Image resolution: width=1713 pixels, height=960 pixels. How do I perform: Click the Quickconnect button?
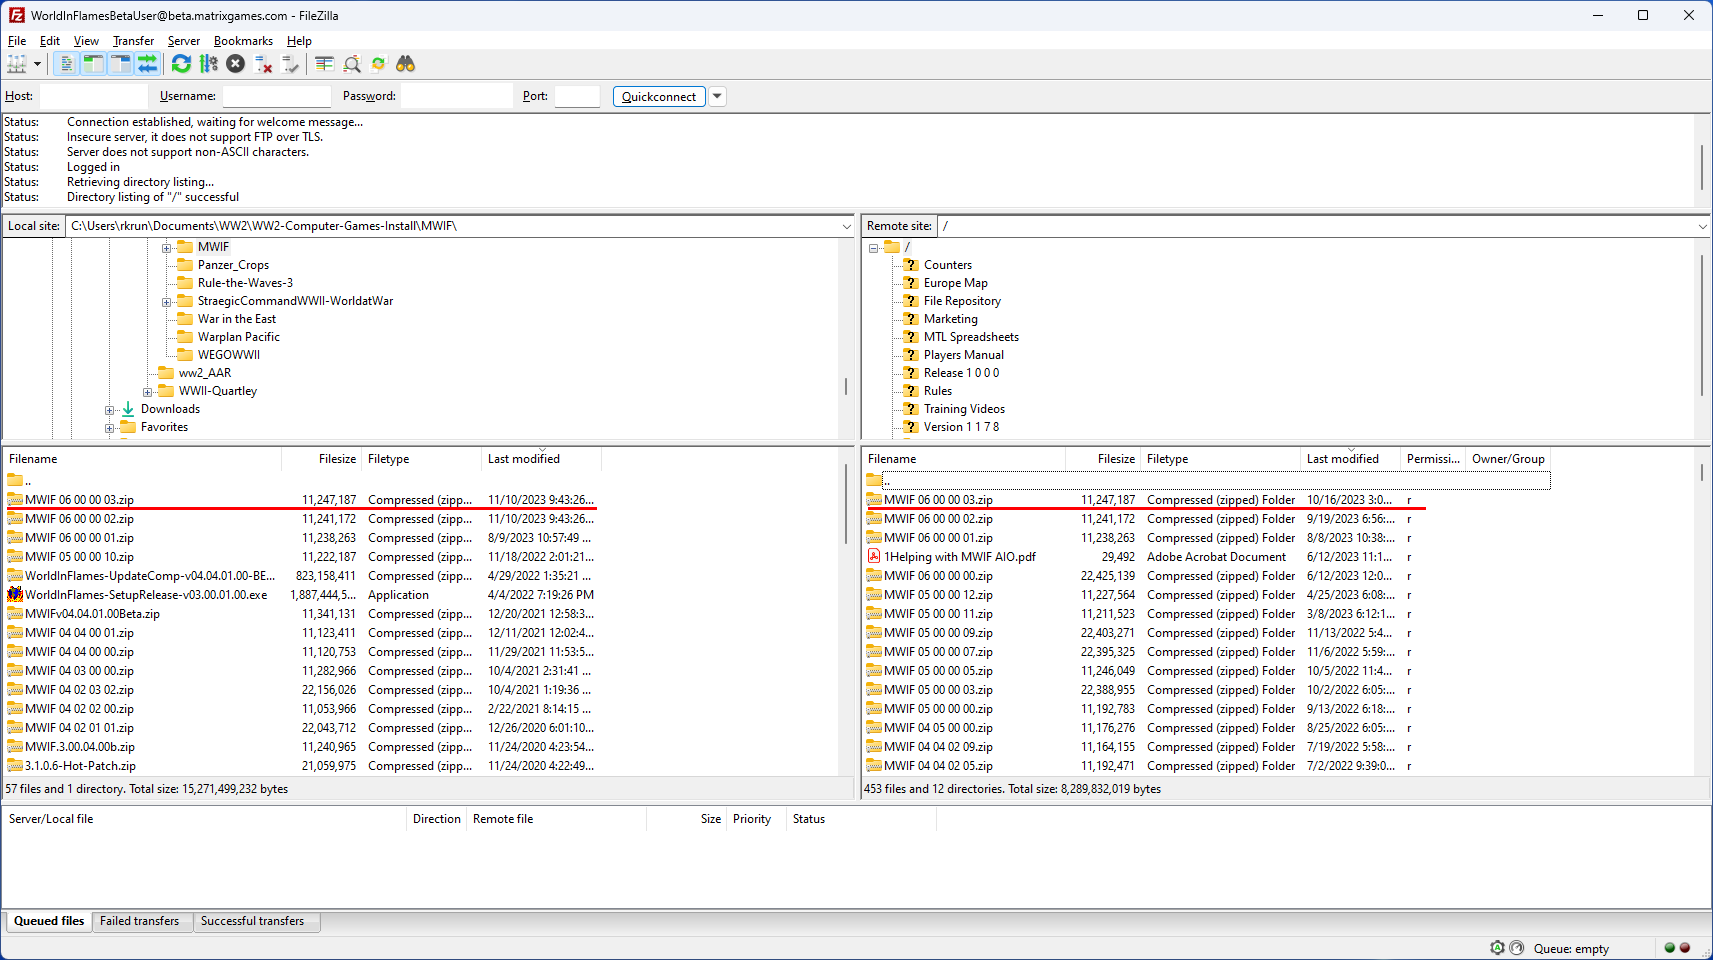[659, 97]
